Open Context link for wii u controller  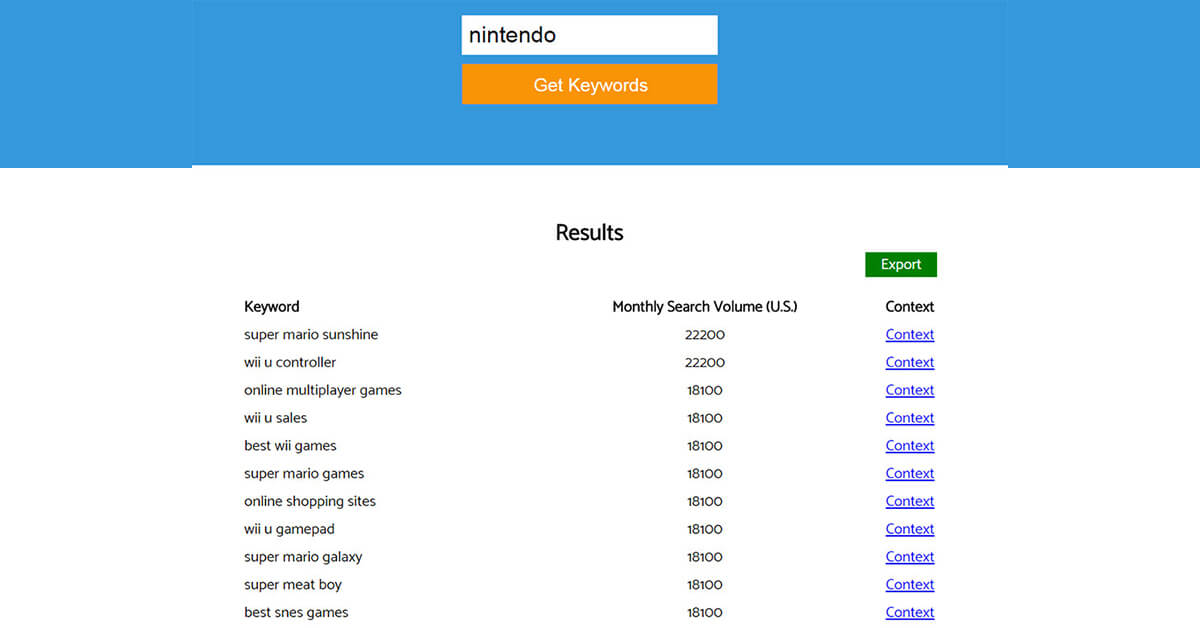pyautogui.click(x=909, y=362)
